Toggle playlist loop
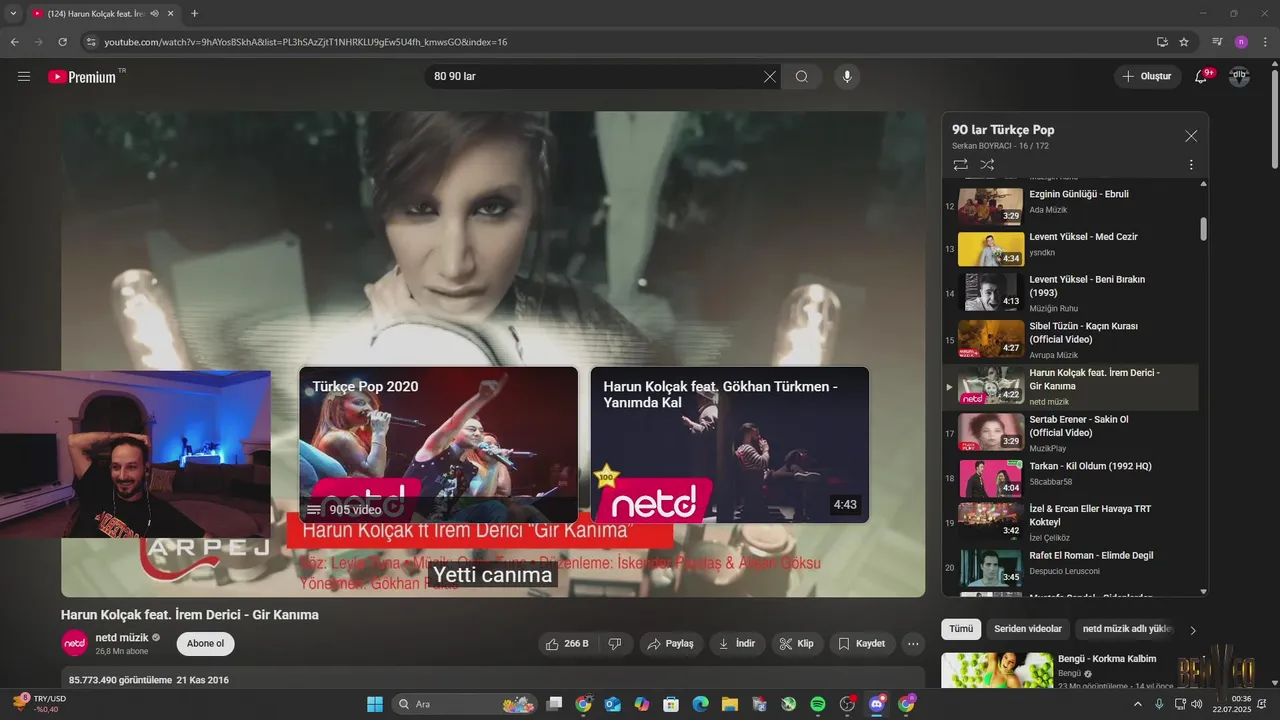The image size is (1280, 720). [x=960, y=165]
